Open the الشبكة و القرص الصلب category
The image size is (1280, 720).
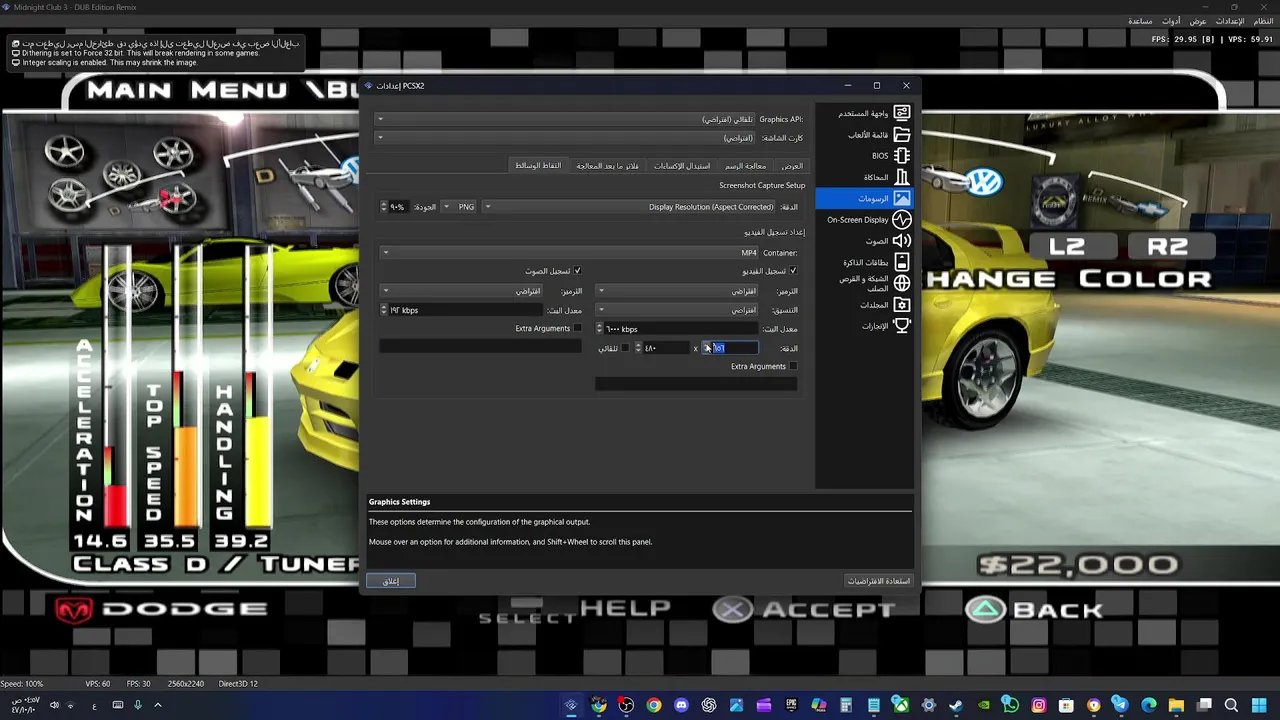[x=866, y=283]
